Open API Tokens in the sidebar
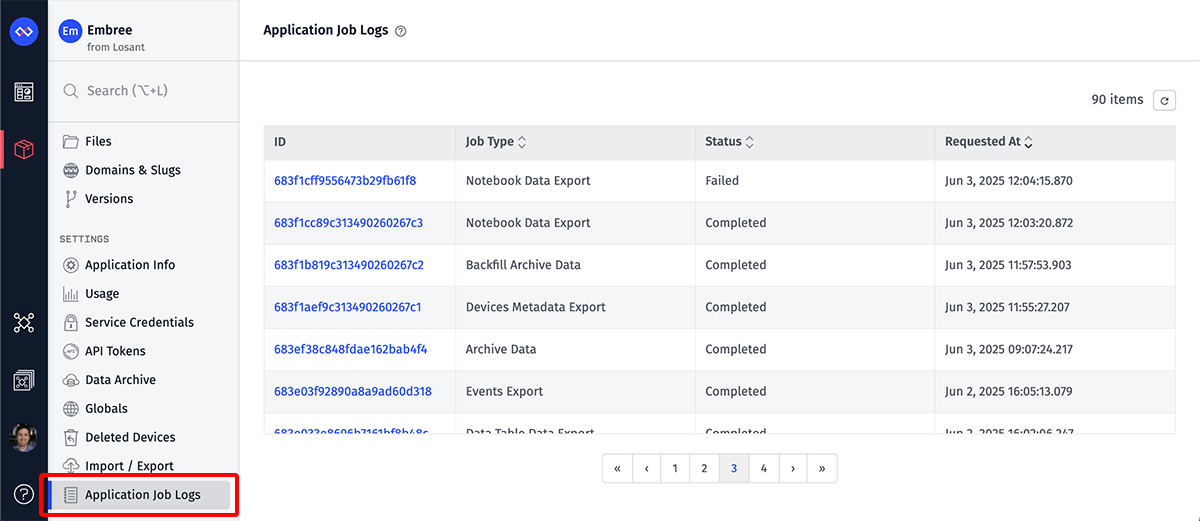The image size is (1200, 521). pos(115,351)
